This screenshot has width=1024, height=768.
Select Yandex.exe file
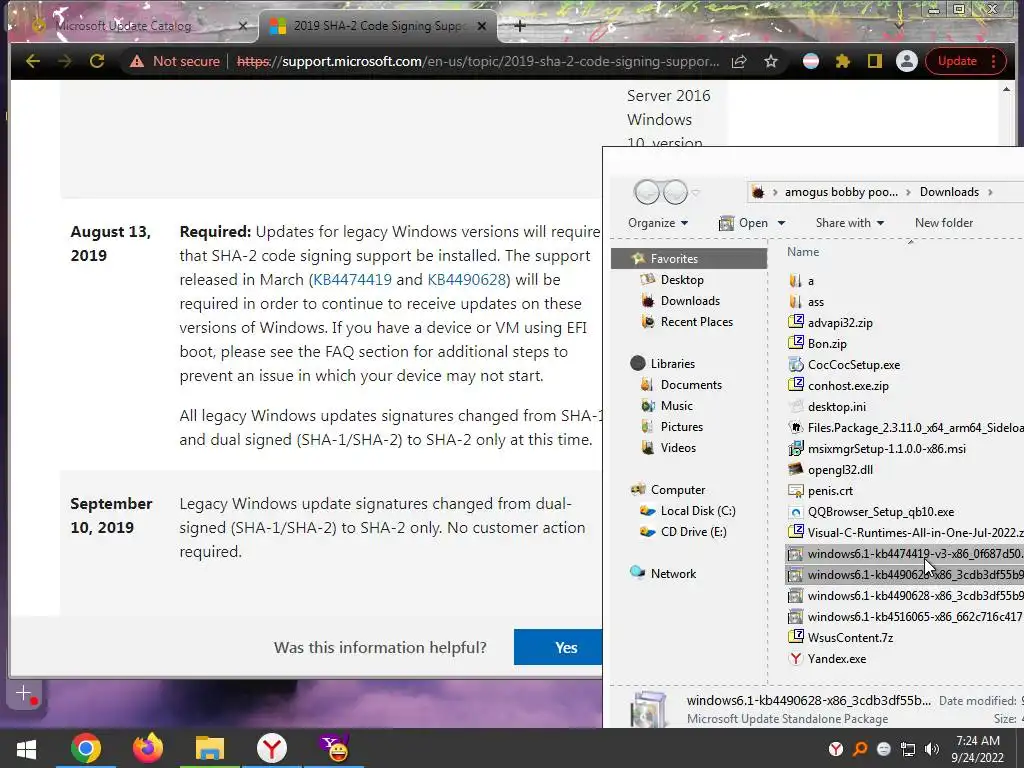[837, 658]
